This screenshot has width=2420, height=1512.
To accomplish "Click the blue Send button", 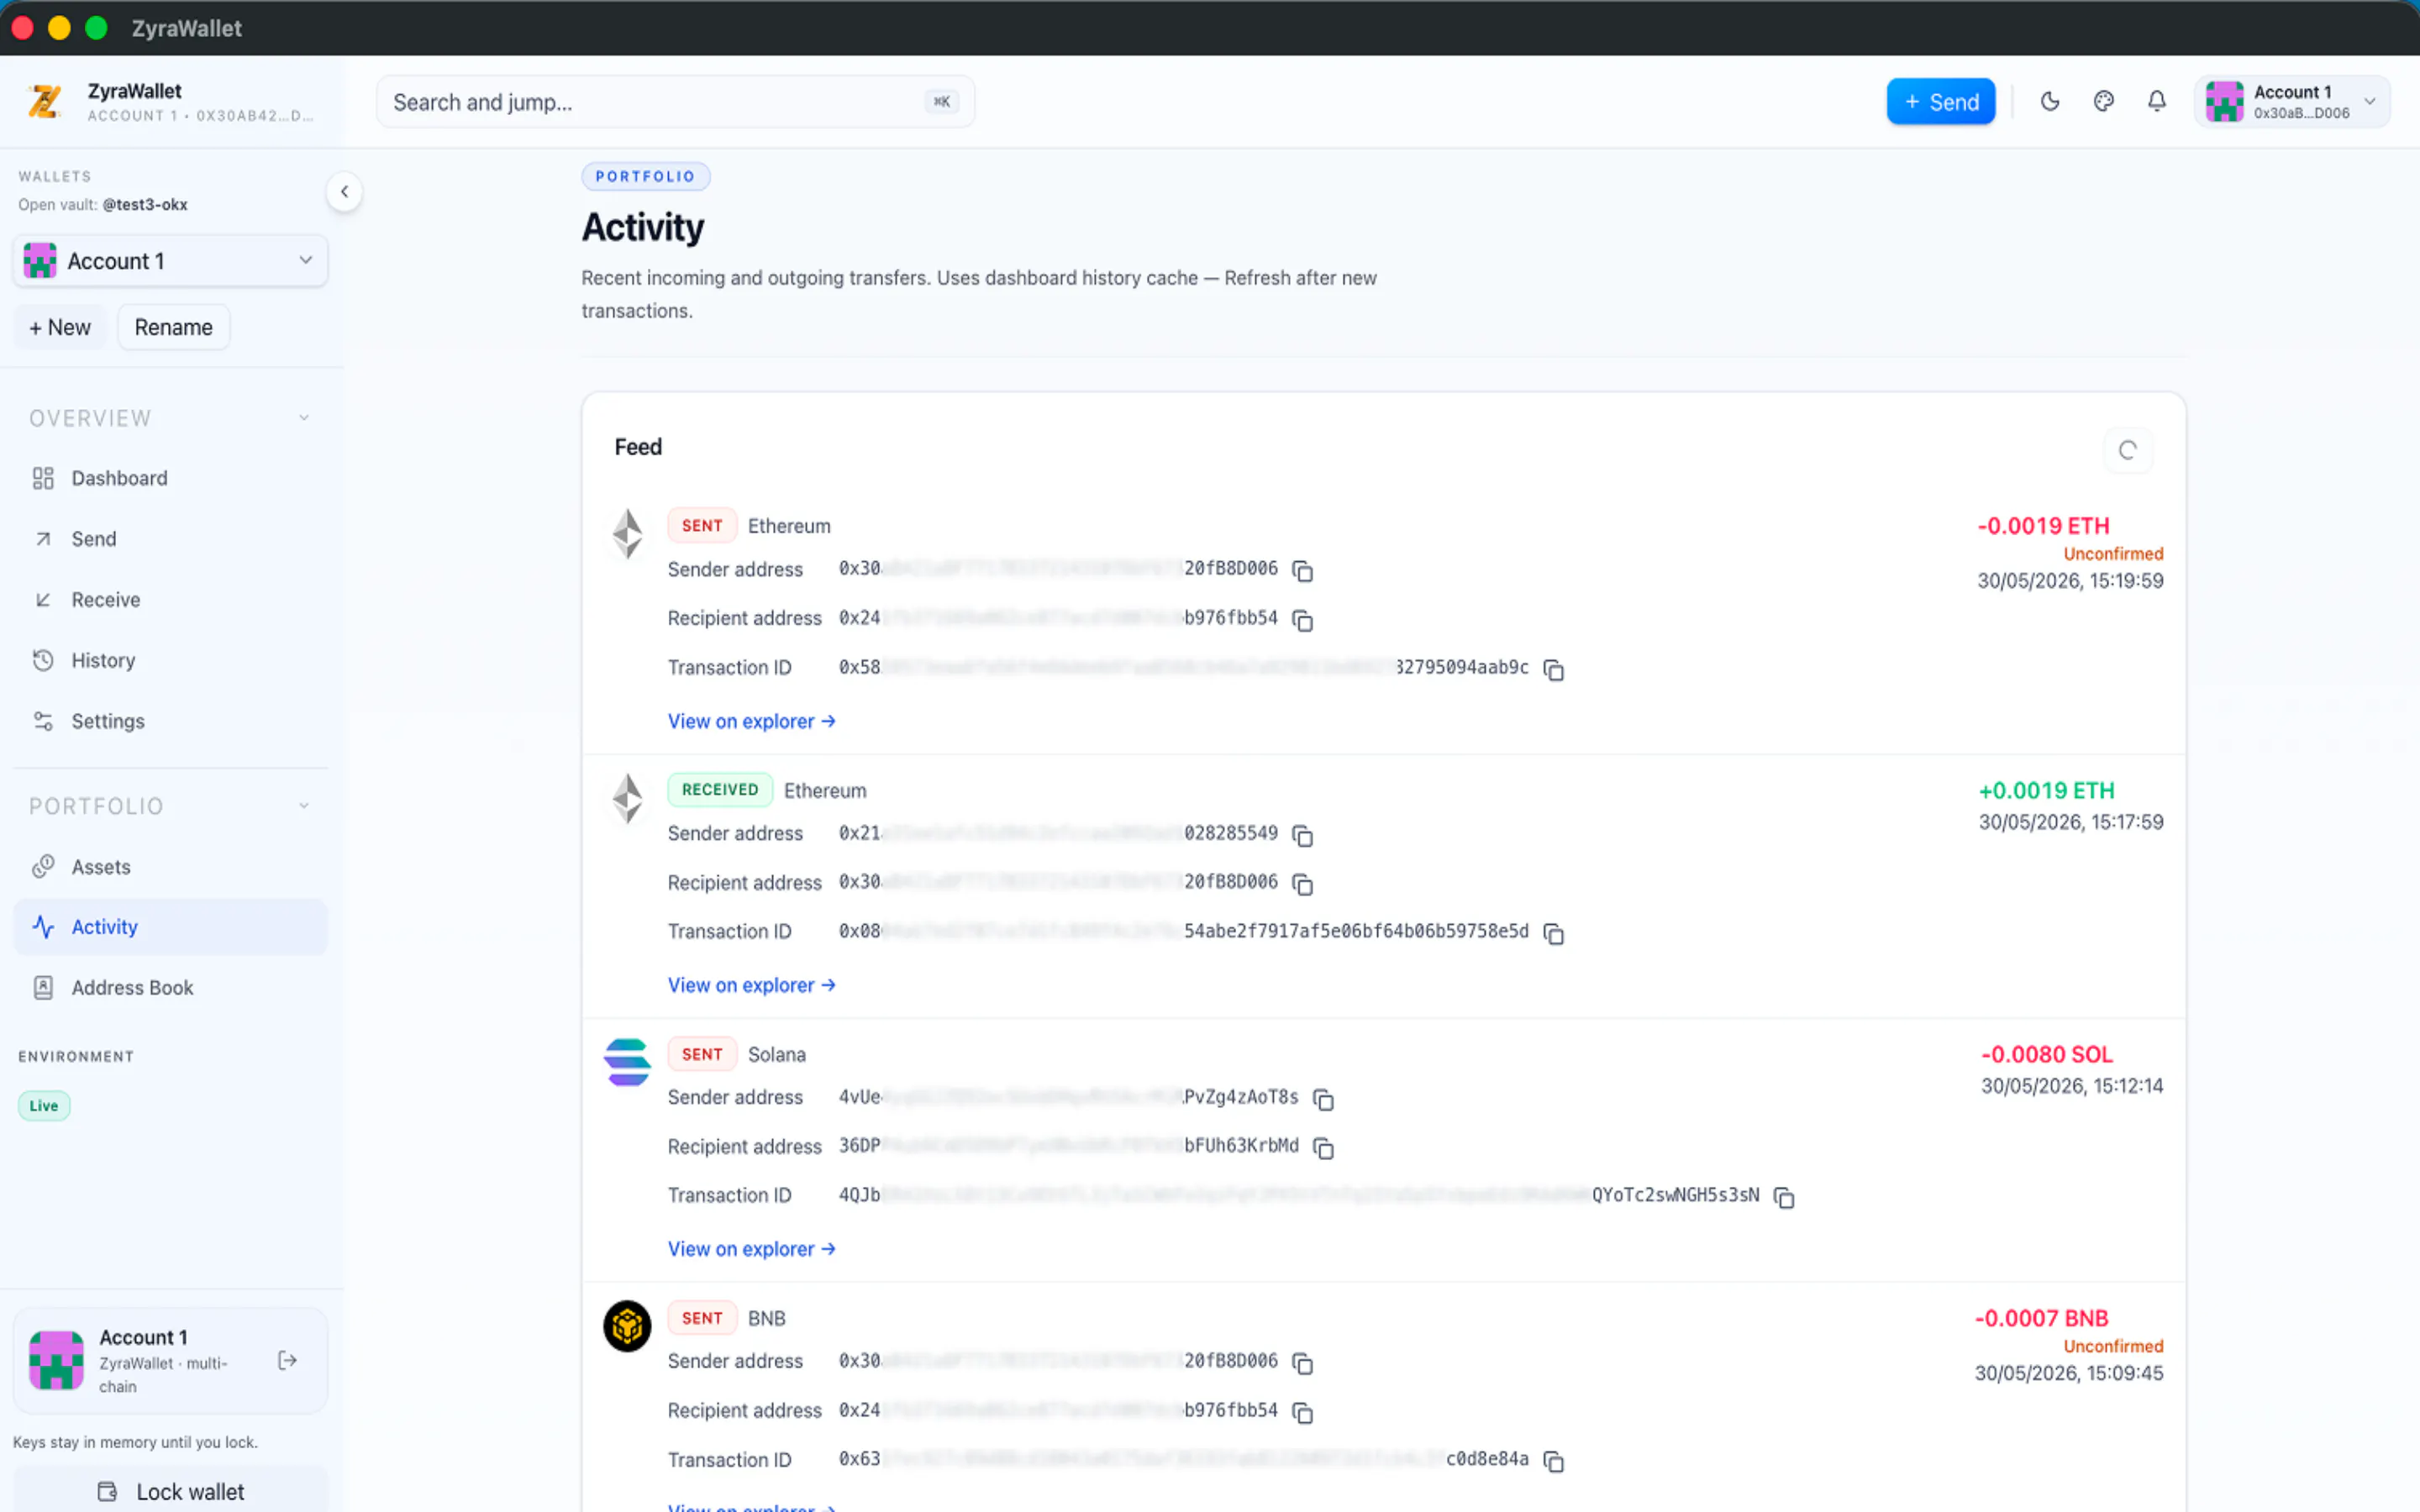I will (x=1940, y=101).
